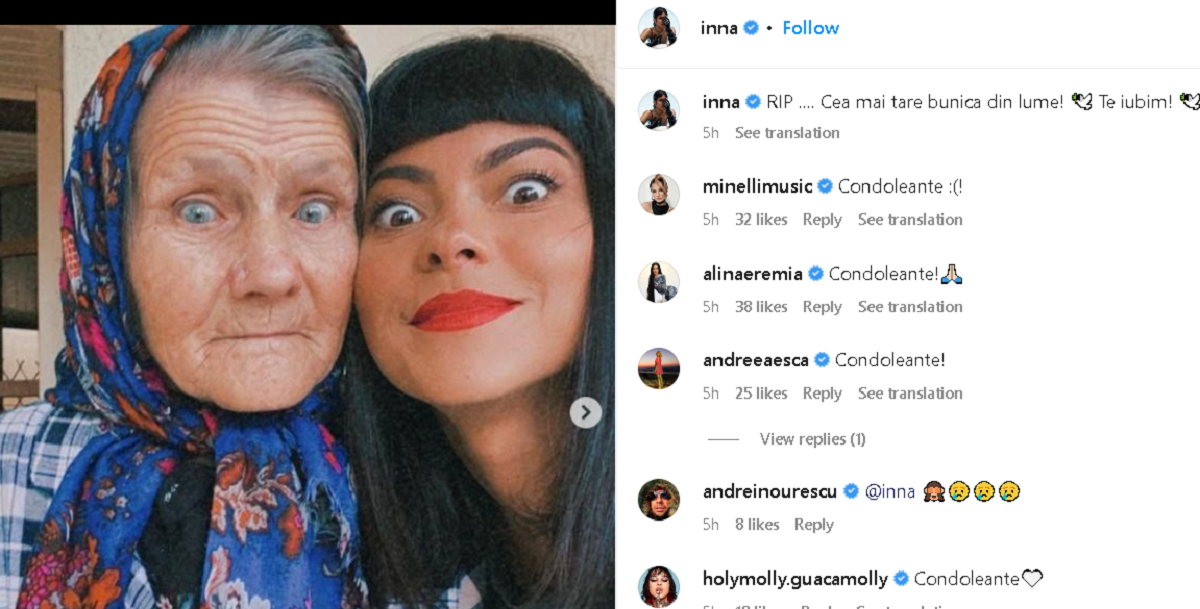The height and width of the screenshot is (609, 1200).
Task: Click alinaeremia's profile picture
Action: coord(659,282)
